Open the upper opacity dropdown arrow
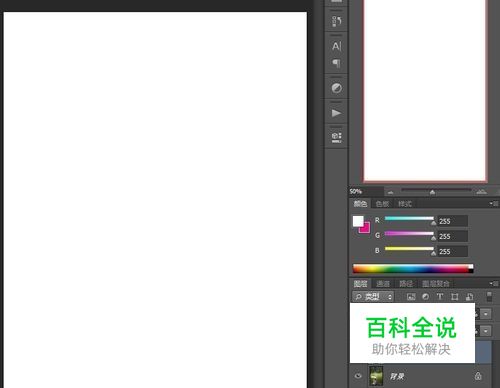The width and height of the screenshot is (500, 388). (486, 314)
